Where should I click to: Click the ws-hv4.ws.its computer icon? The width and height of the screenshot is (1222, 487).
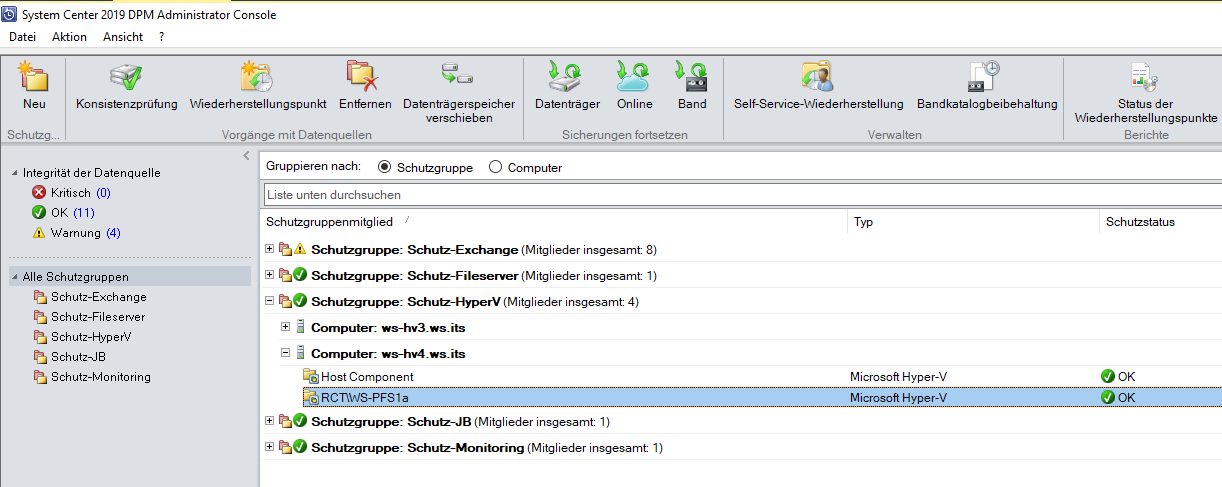click(301, 353)
